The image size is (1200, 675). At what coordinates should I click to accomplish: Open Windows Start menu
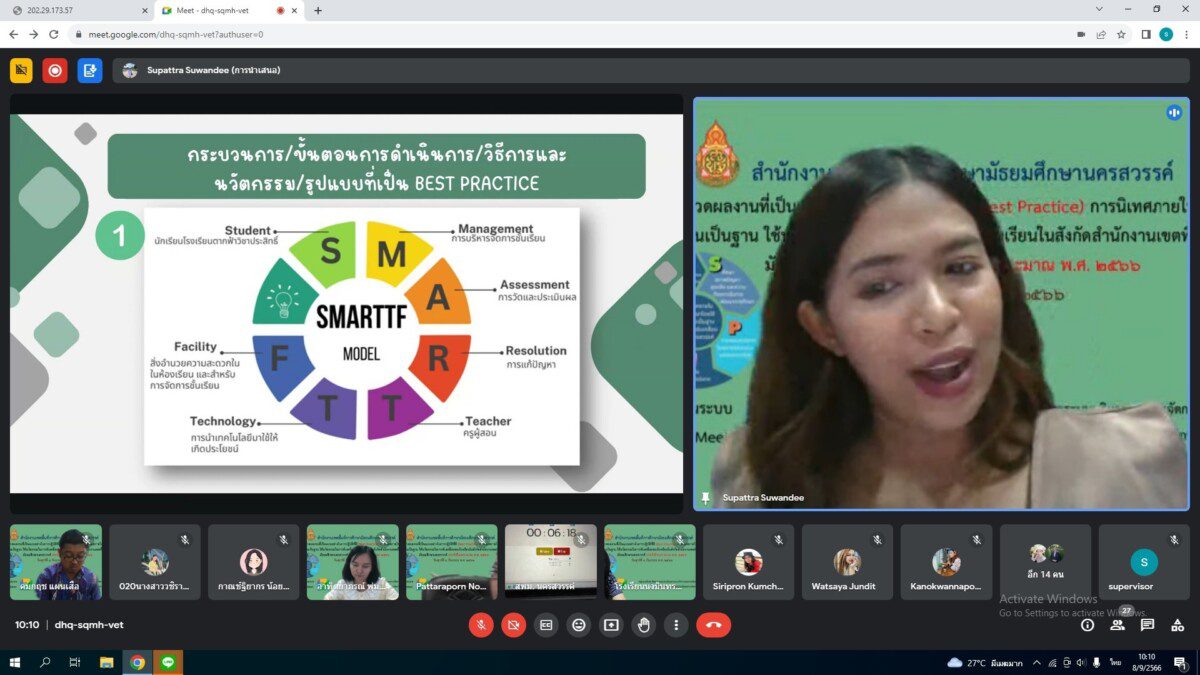[15, 662]
